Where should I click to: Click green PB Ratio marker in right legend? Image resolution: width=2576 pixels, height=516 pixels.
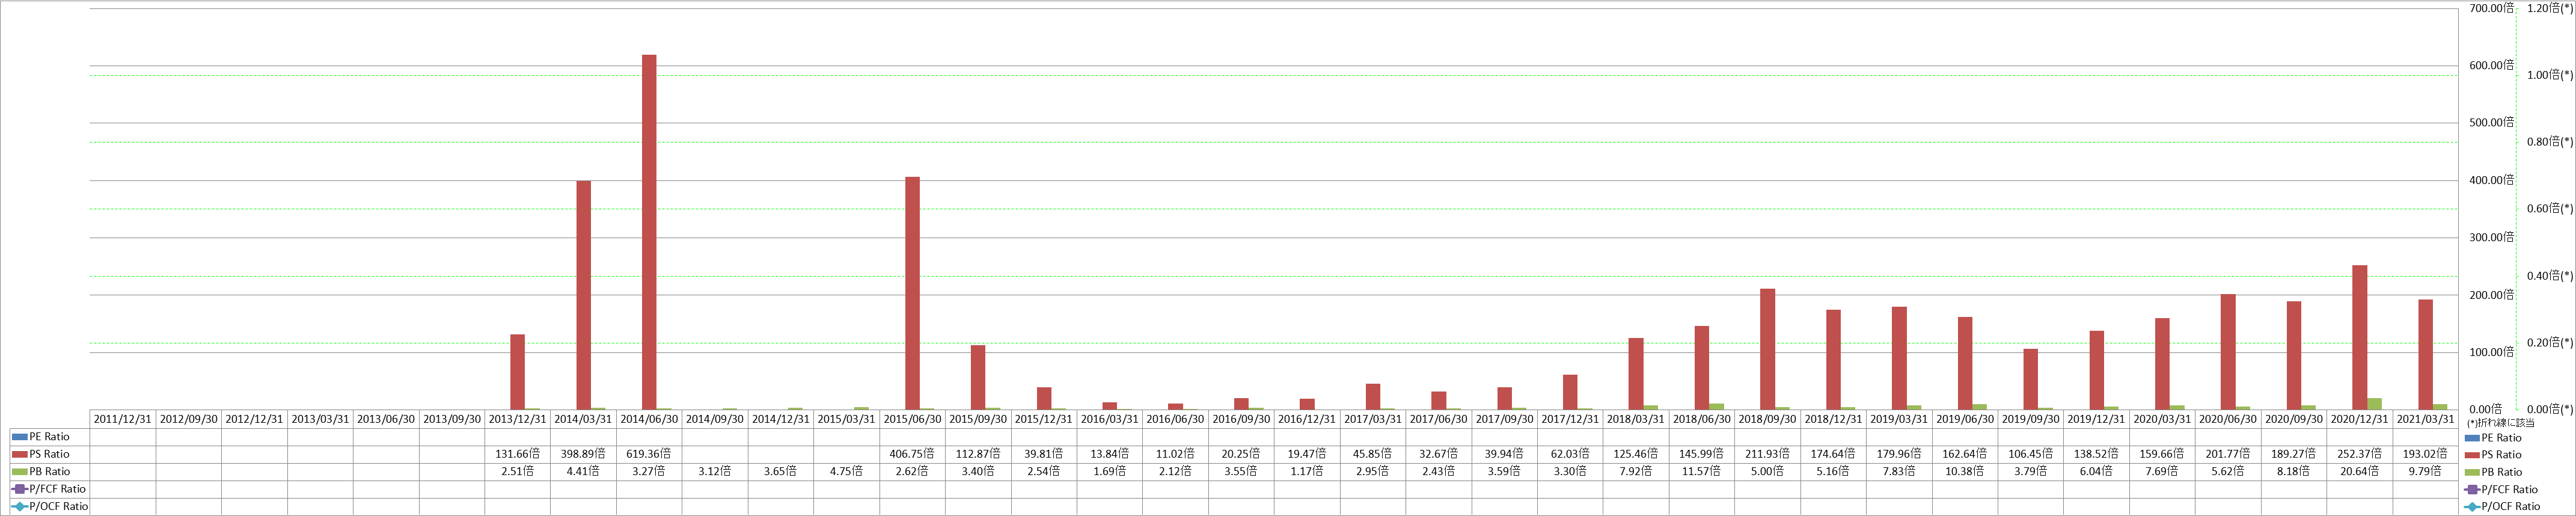(x=2472, y=472)
